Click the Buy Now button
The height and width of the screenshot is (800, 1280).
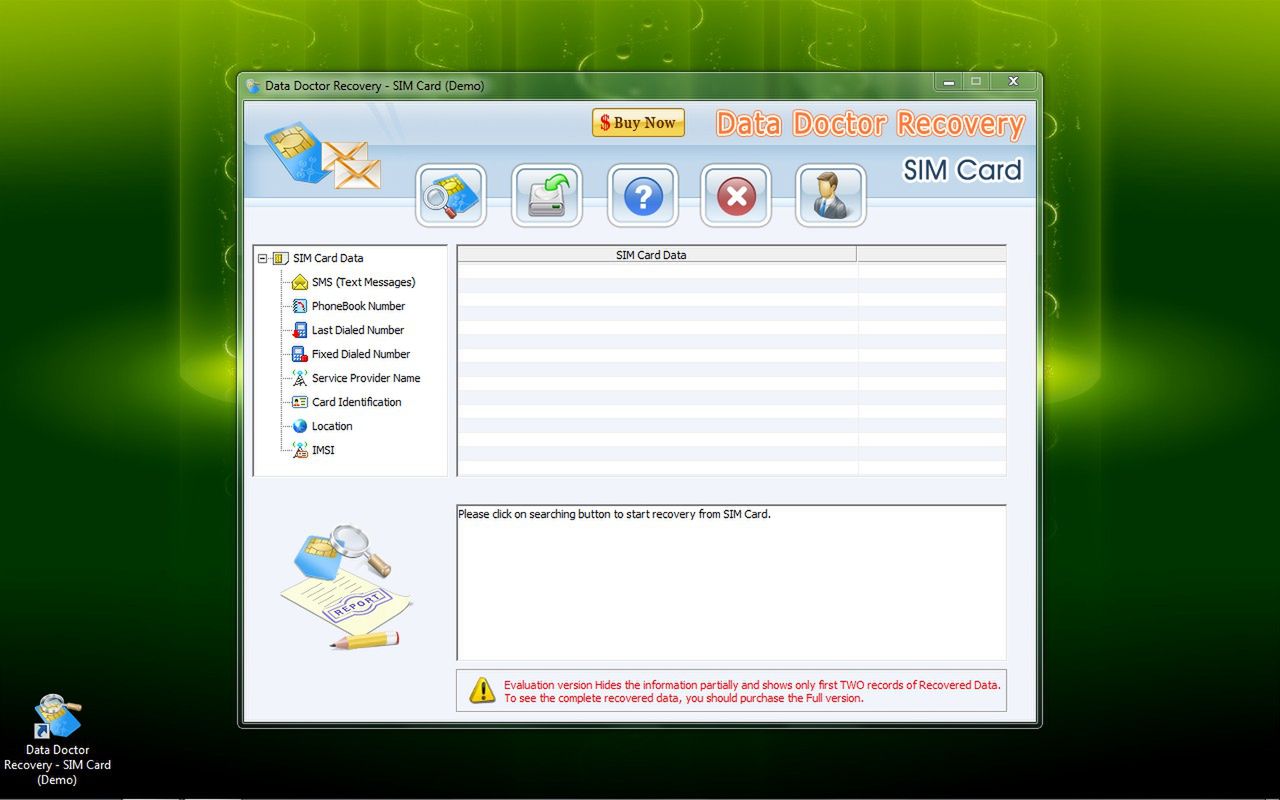click(638, 123)
